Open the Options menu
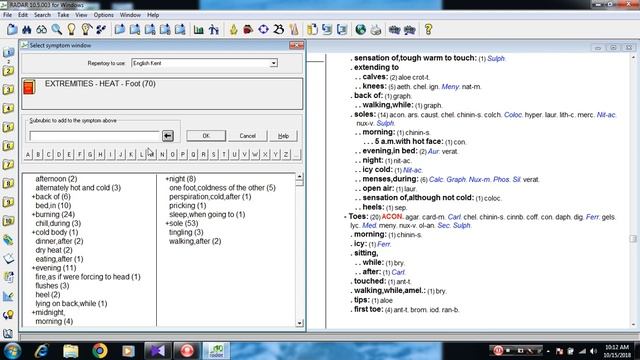Screen dimensions: 640x360 104,15
